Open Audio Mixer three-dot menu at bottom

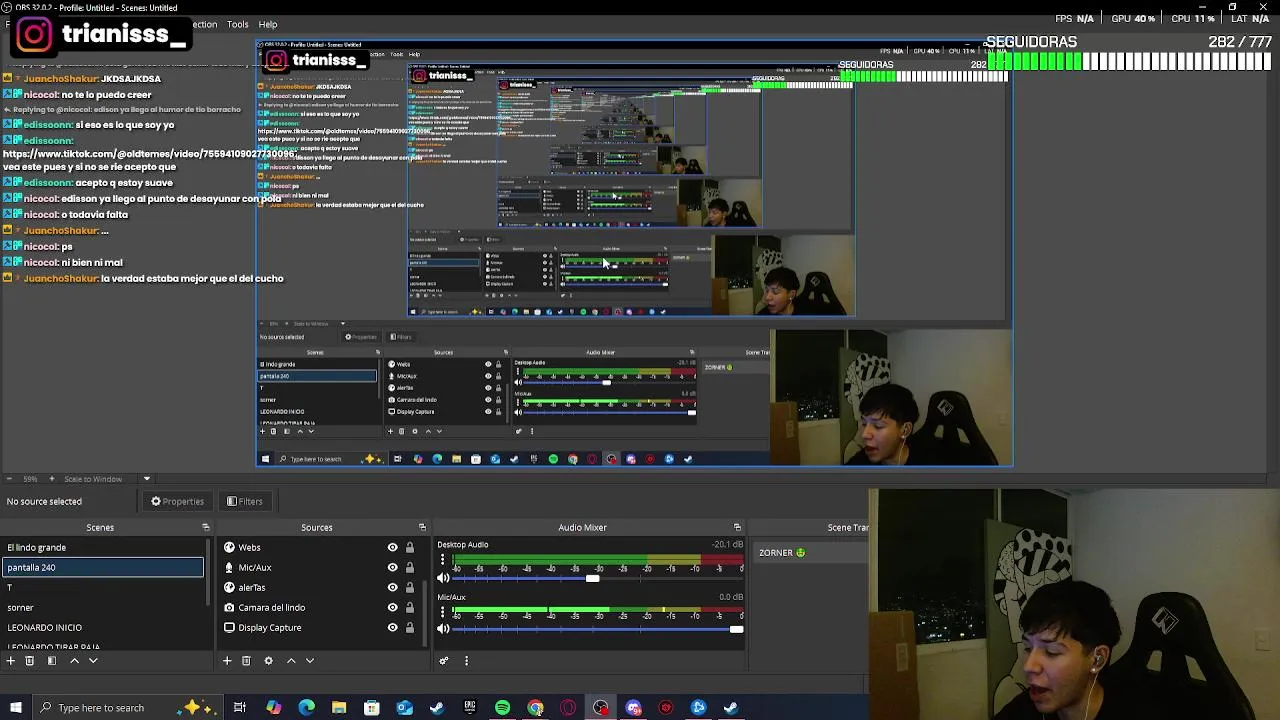coord(466,660)
